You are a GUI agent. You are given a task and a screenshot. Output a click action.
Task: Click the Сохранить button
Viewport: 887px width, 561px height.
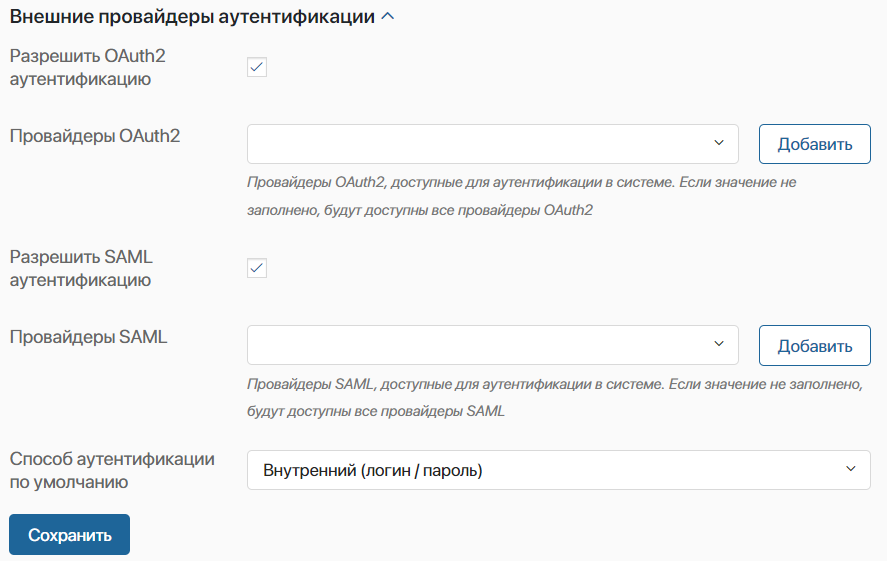click(70, 534)
